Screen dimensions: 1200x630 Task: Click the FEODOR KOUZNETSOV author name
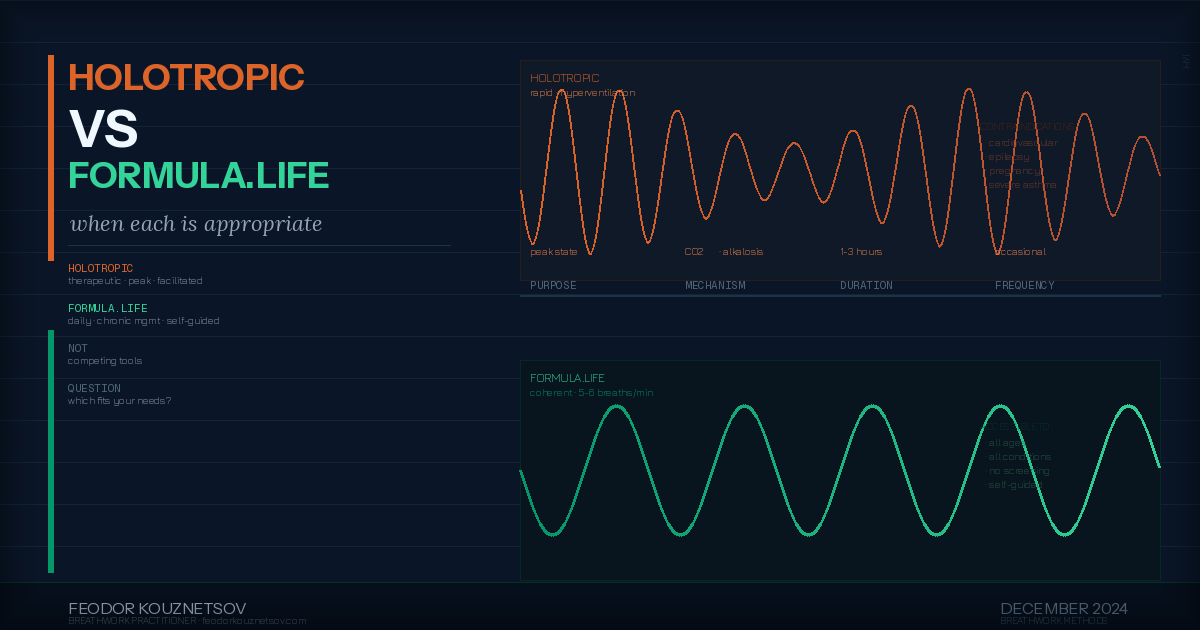pos(157,608)
